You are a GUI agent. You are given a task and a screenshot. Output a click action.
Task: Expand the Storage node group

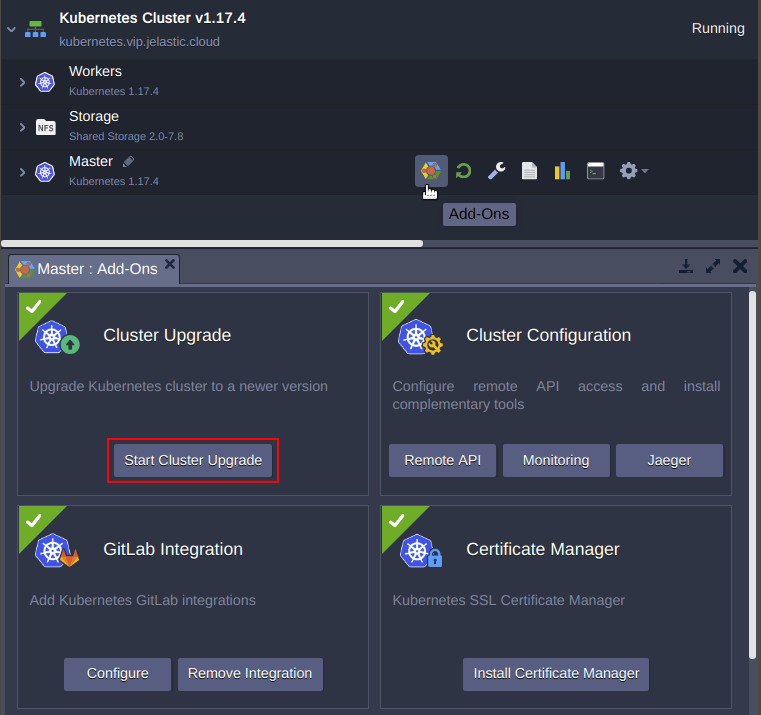click(x=22, y=127)
